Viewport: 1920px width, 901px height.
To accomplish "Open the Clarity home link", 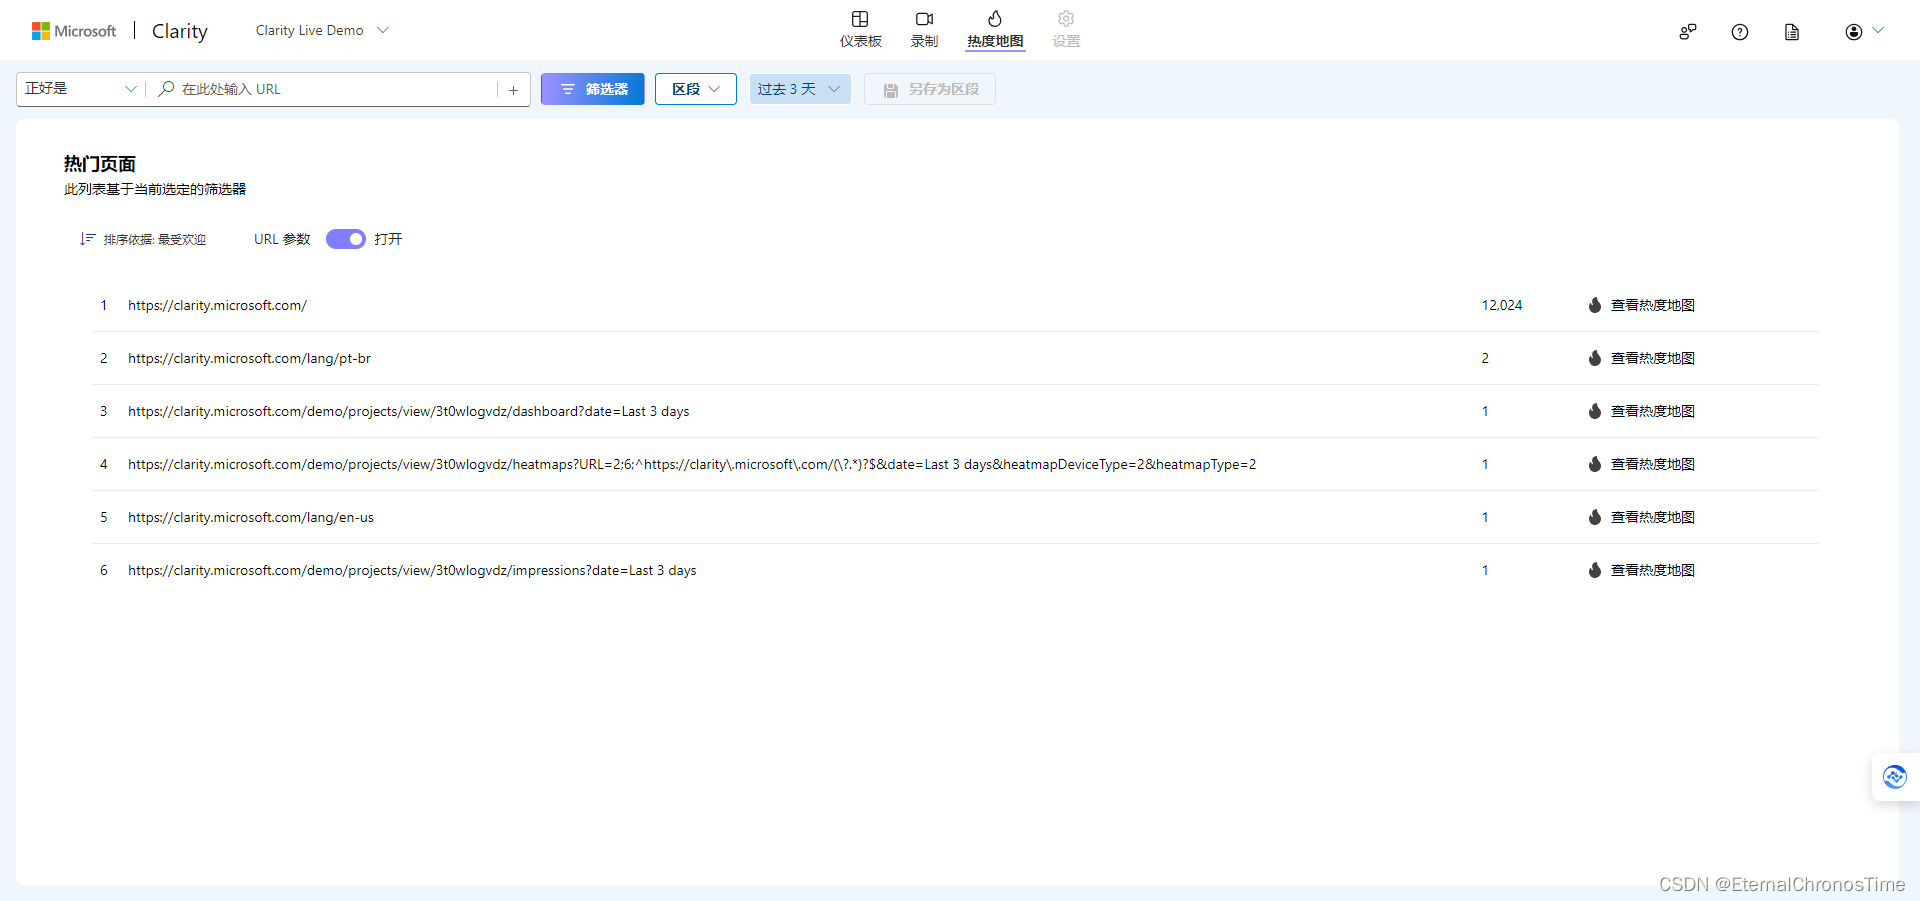I will coord(180,31).
